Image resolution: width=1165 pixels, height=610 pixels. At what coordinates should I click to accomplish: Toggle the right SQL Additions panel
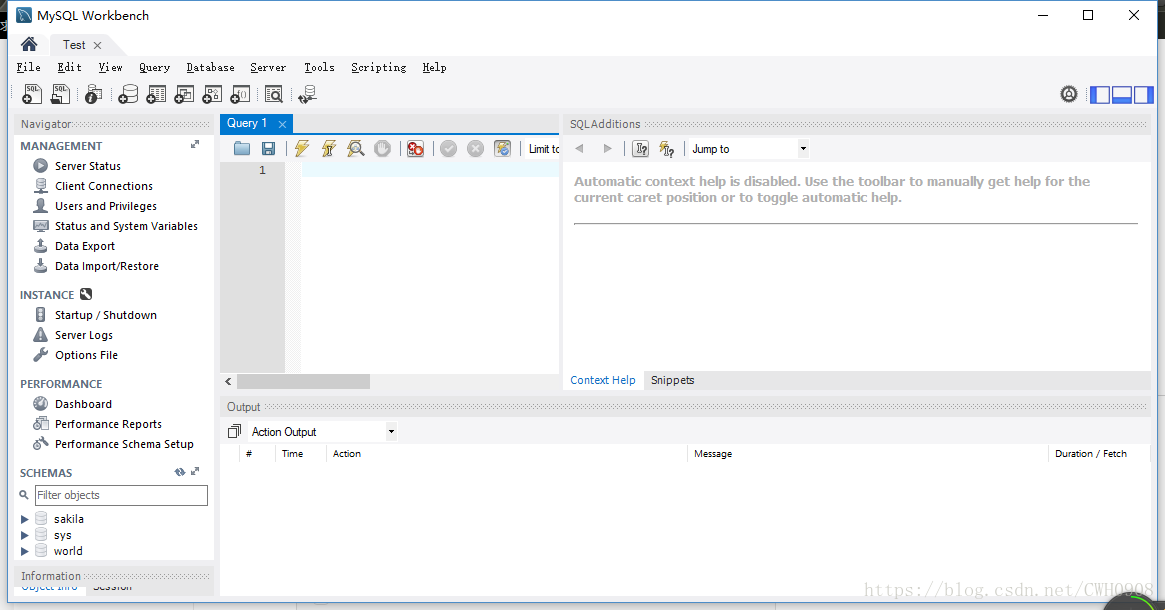1143,94
